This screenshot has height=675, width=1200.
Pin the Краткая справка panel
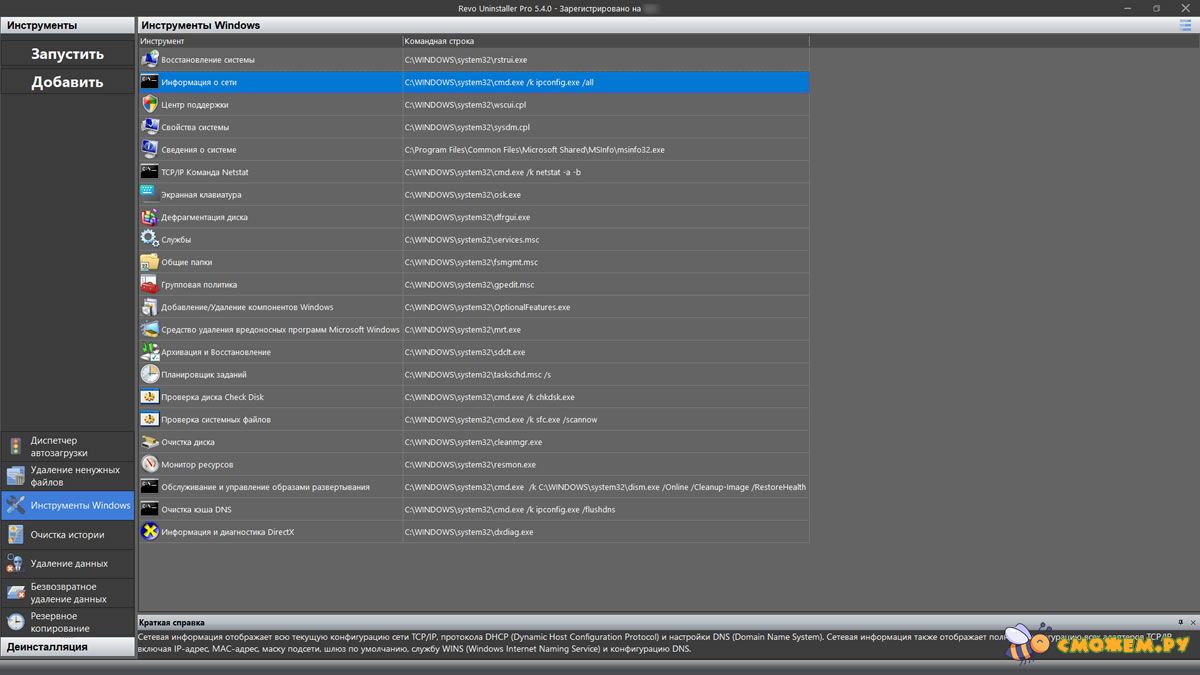pos(1179,622)
